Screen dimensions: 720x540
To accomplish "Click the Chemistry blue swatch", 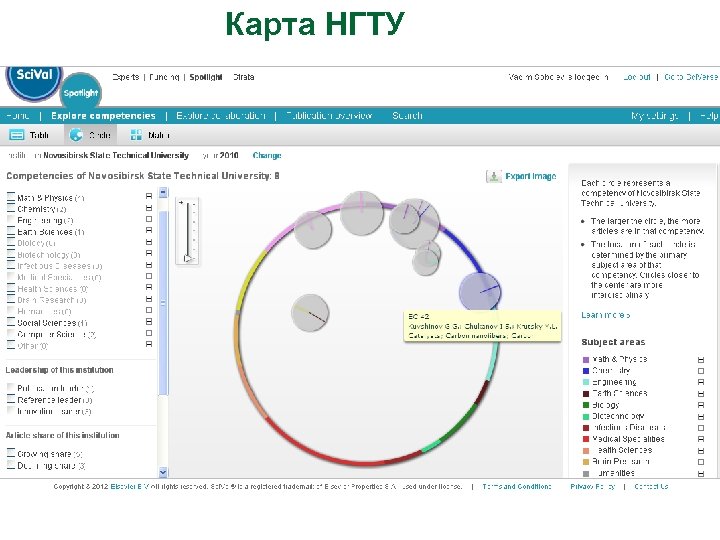I will pyautogui.click(x=585, y=371).
